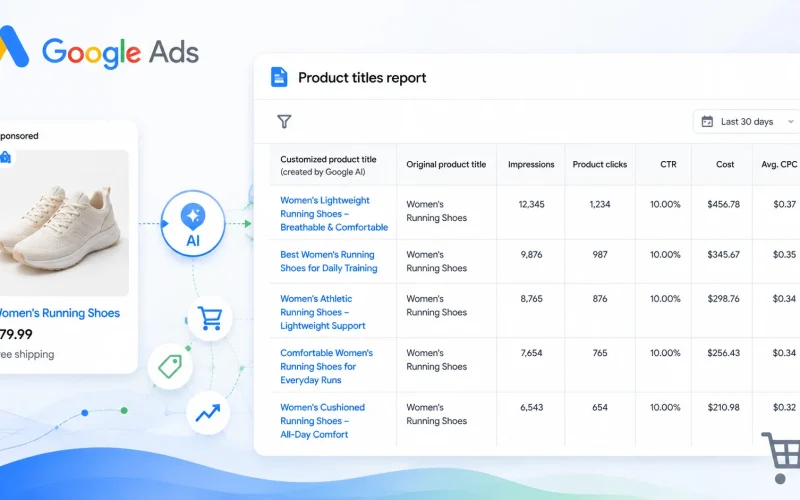Click the AI sparkle circle icon

[x=193, y=223]
